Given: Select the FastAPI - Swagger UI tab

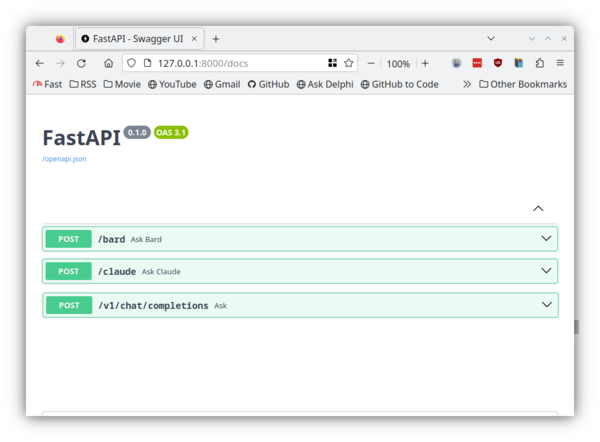Looking at the screenshot, I should pyautogui.click(x=139, y=39).
